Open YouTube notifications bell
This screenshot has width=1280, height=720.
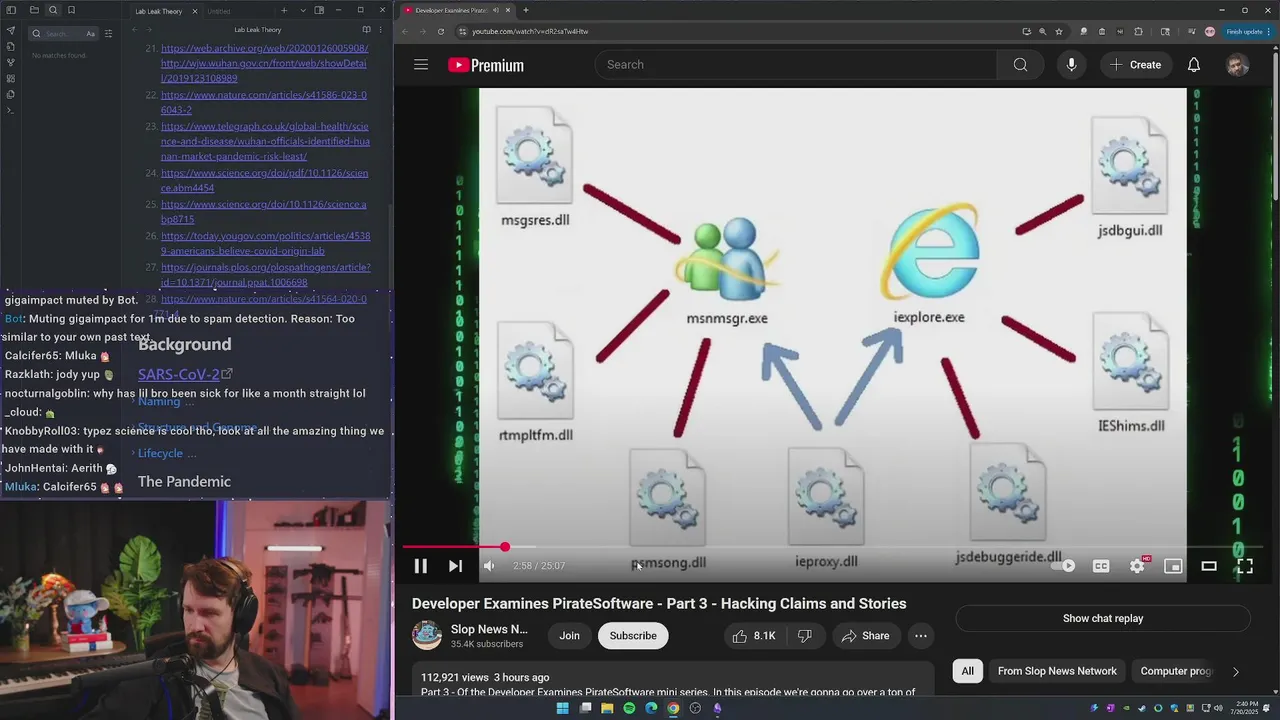click(x=1194, y=65)
